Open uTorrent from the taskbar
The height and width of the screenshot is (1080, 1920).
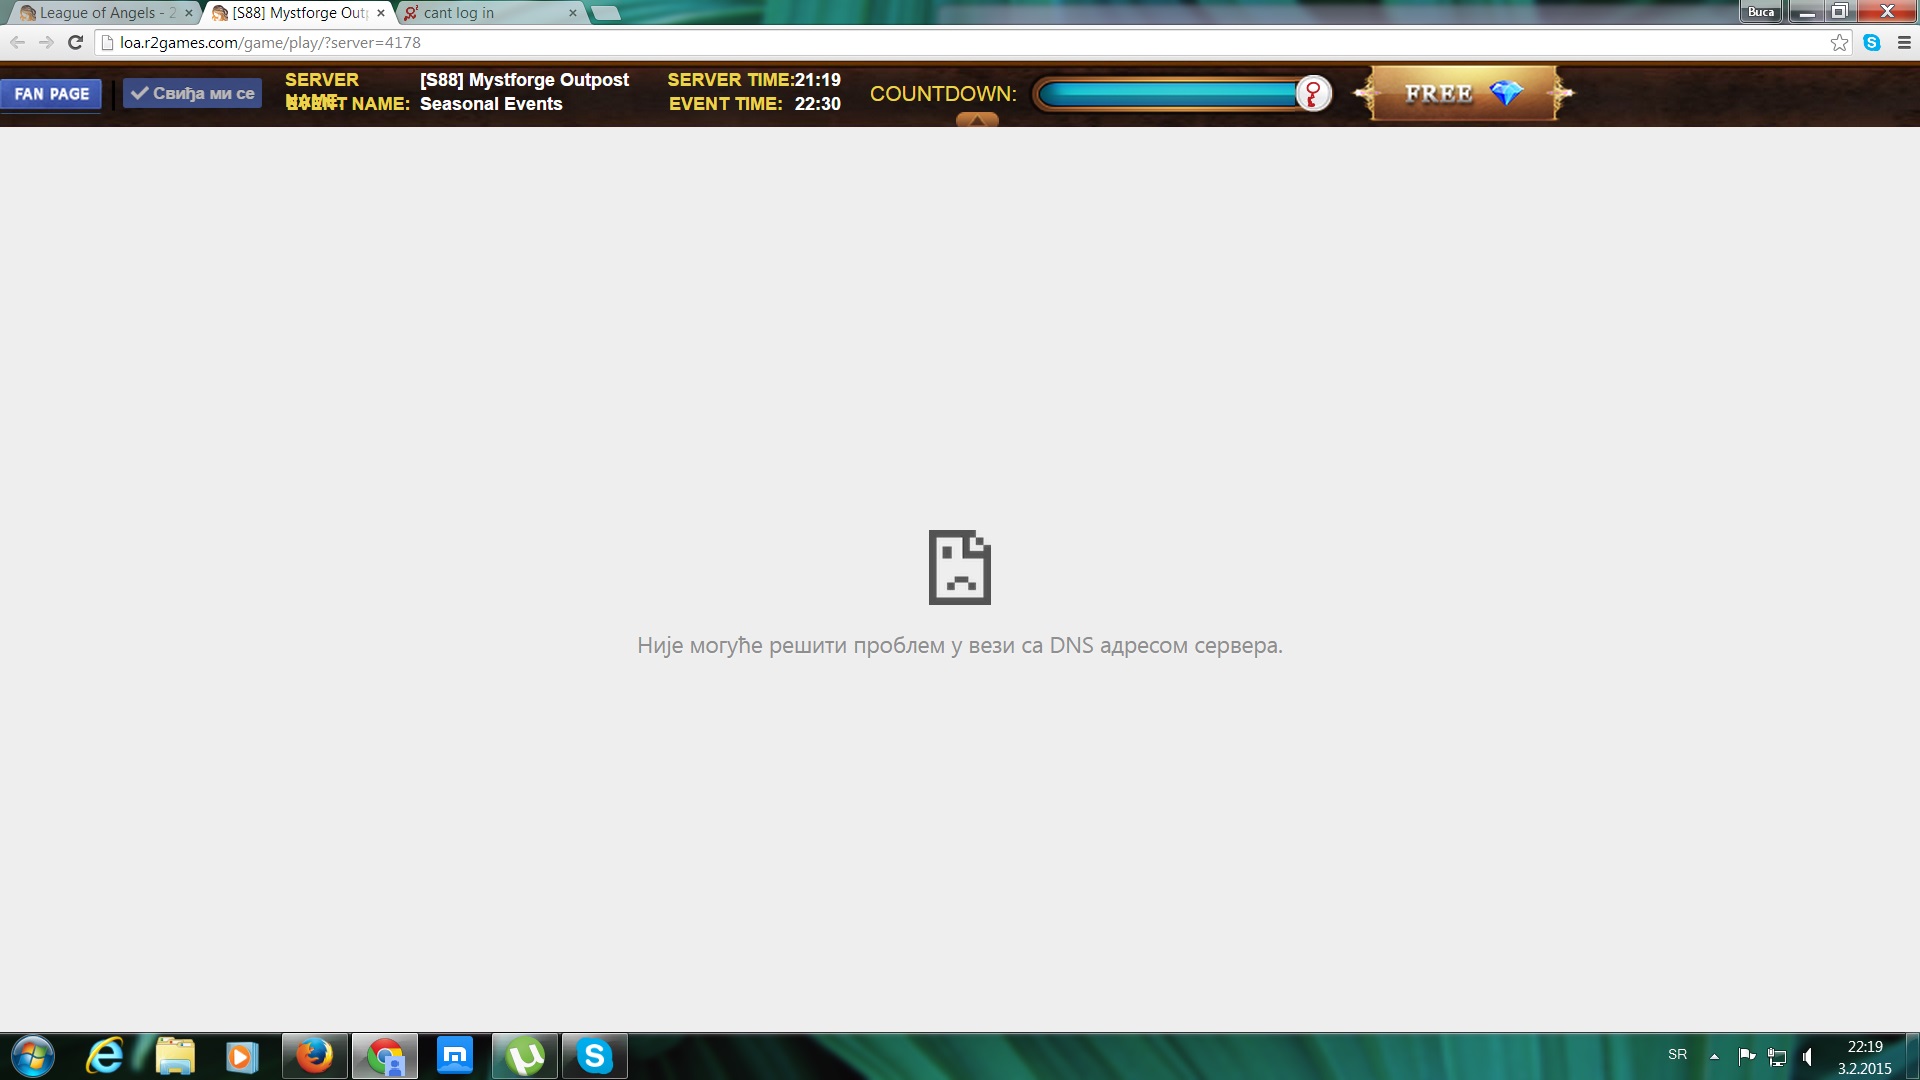[525, 1056]
